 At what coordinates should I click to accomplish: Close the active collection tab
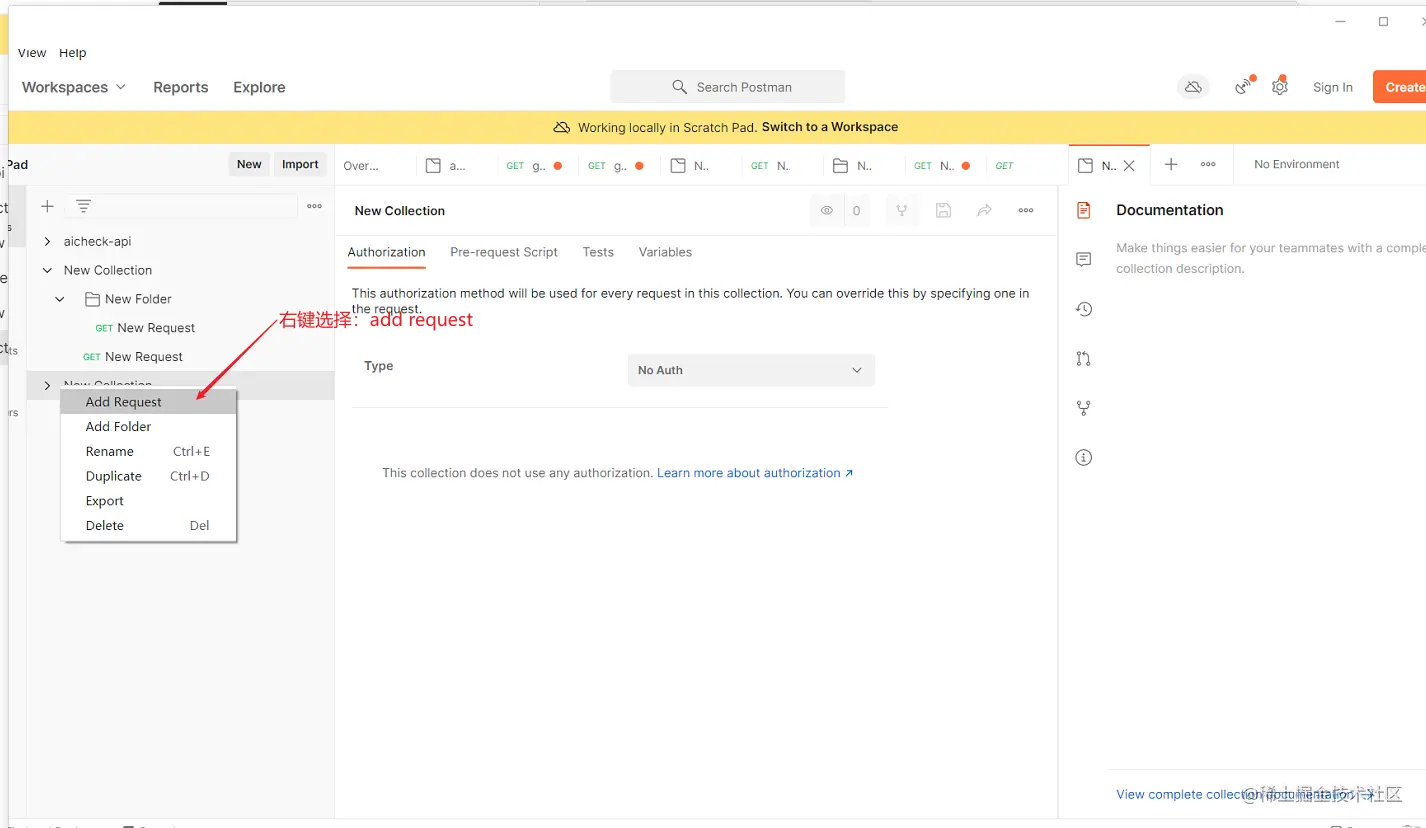[x=1129, y=166]
